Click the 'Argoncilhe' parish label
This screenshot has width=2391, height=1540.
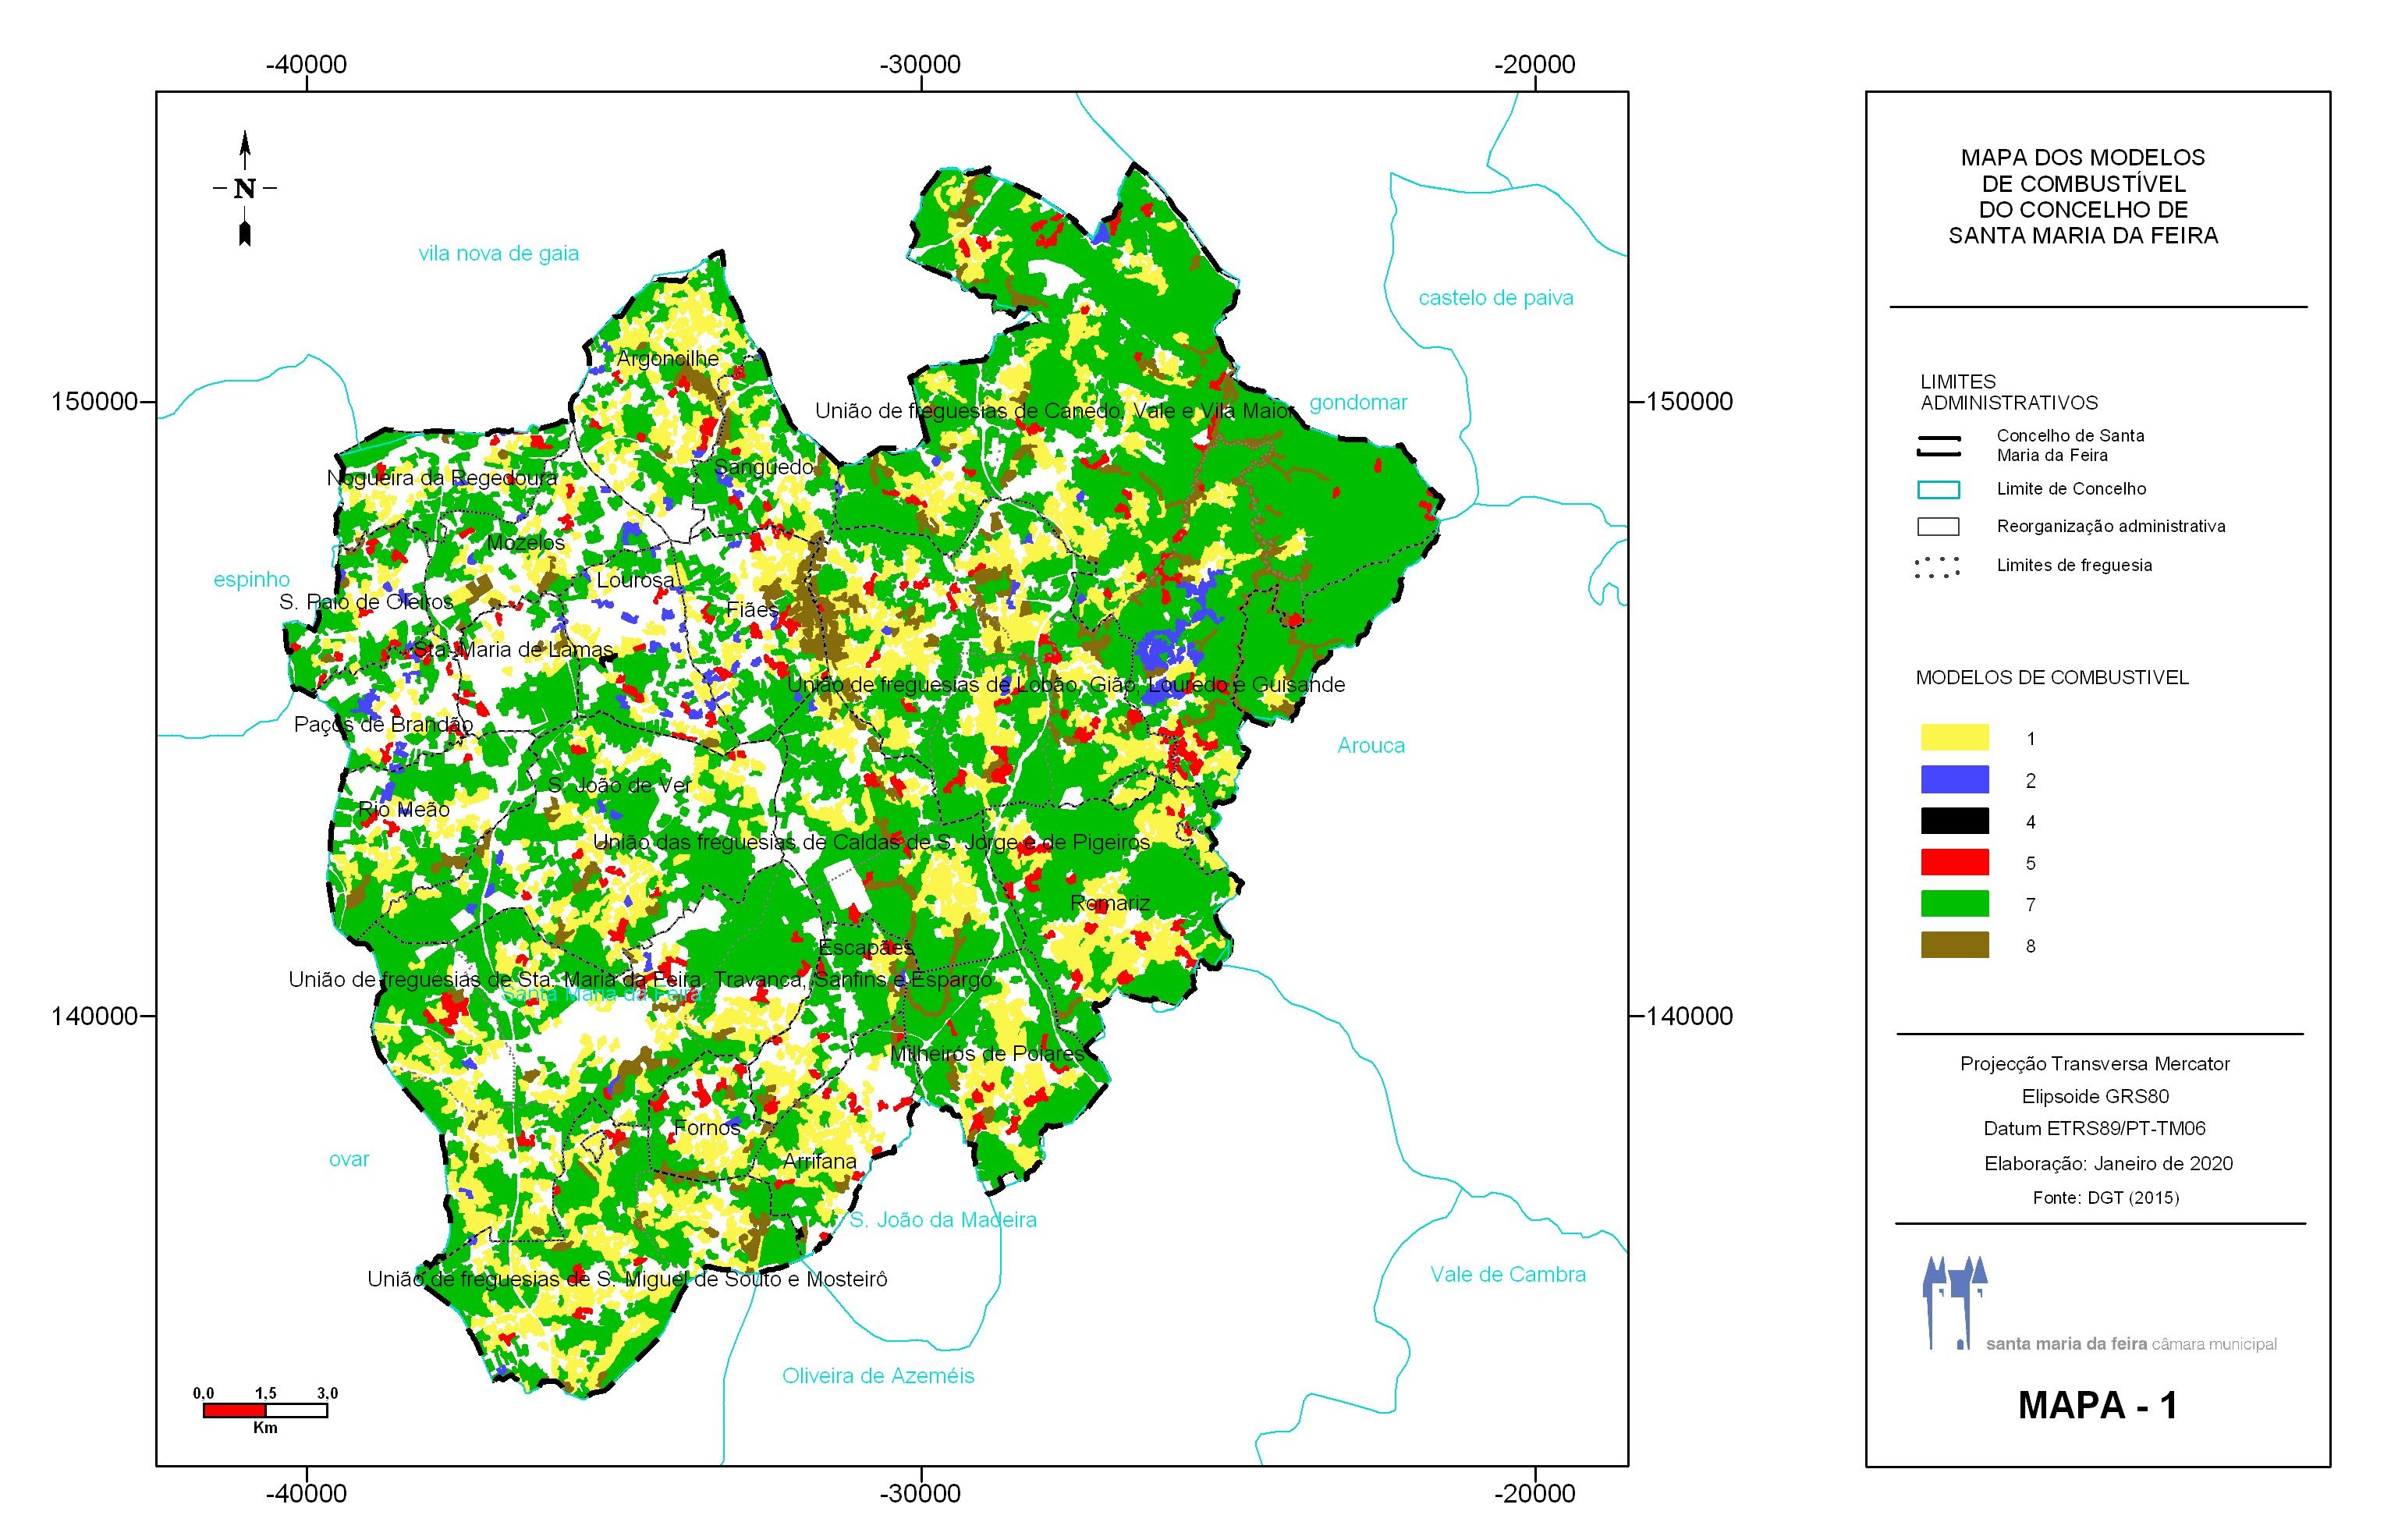point(667,358)
